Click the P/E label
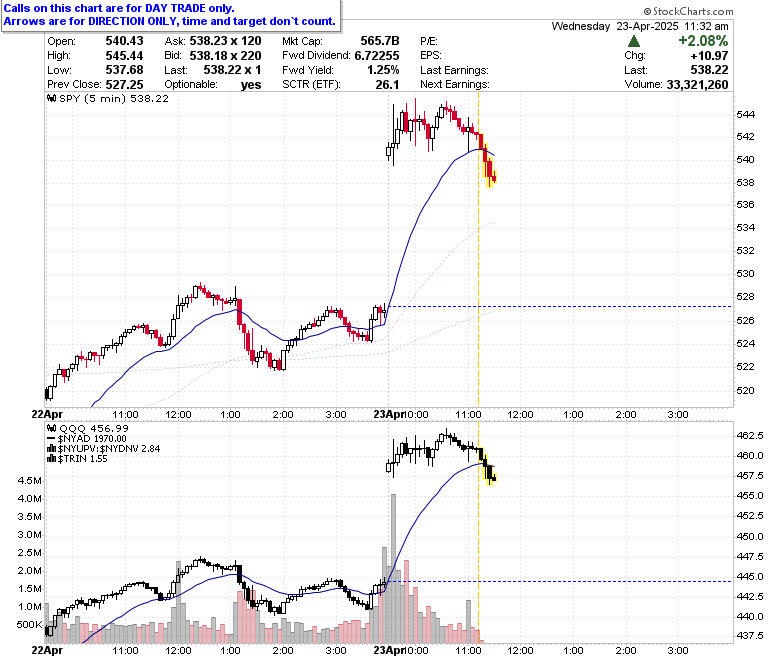This screenshot has width=780, height=659. [x=429, y=41]
